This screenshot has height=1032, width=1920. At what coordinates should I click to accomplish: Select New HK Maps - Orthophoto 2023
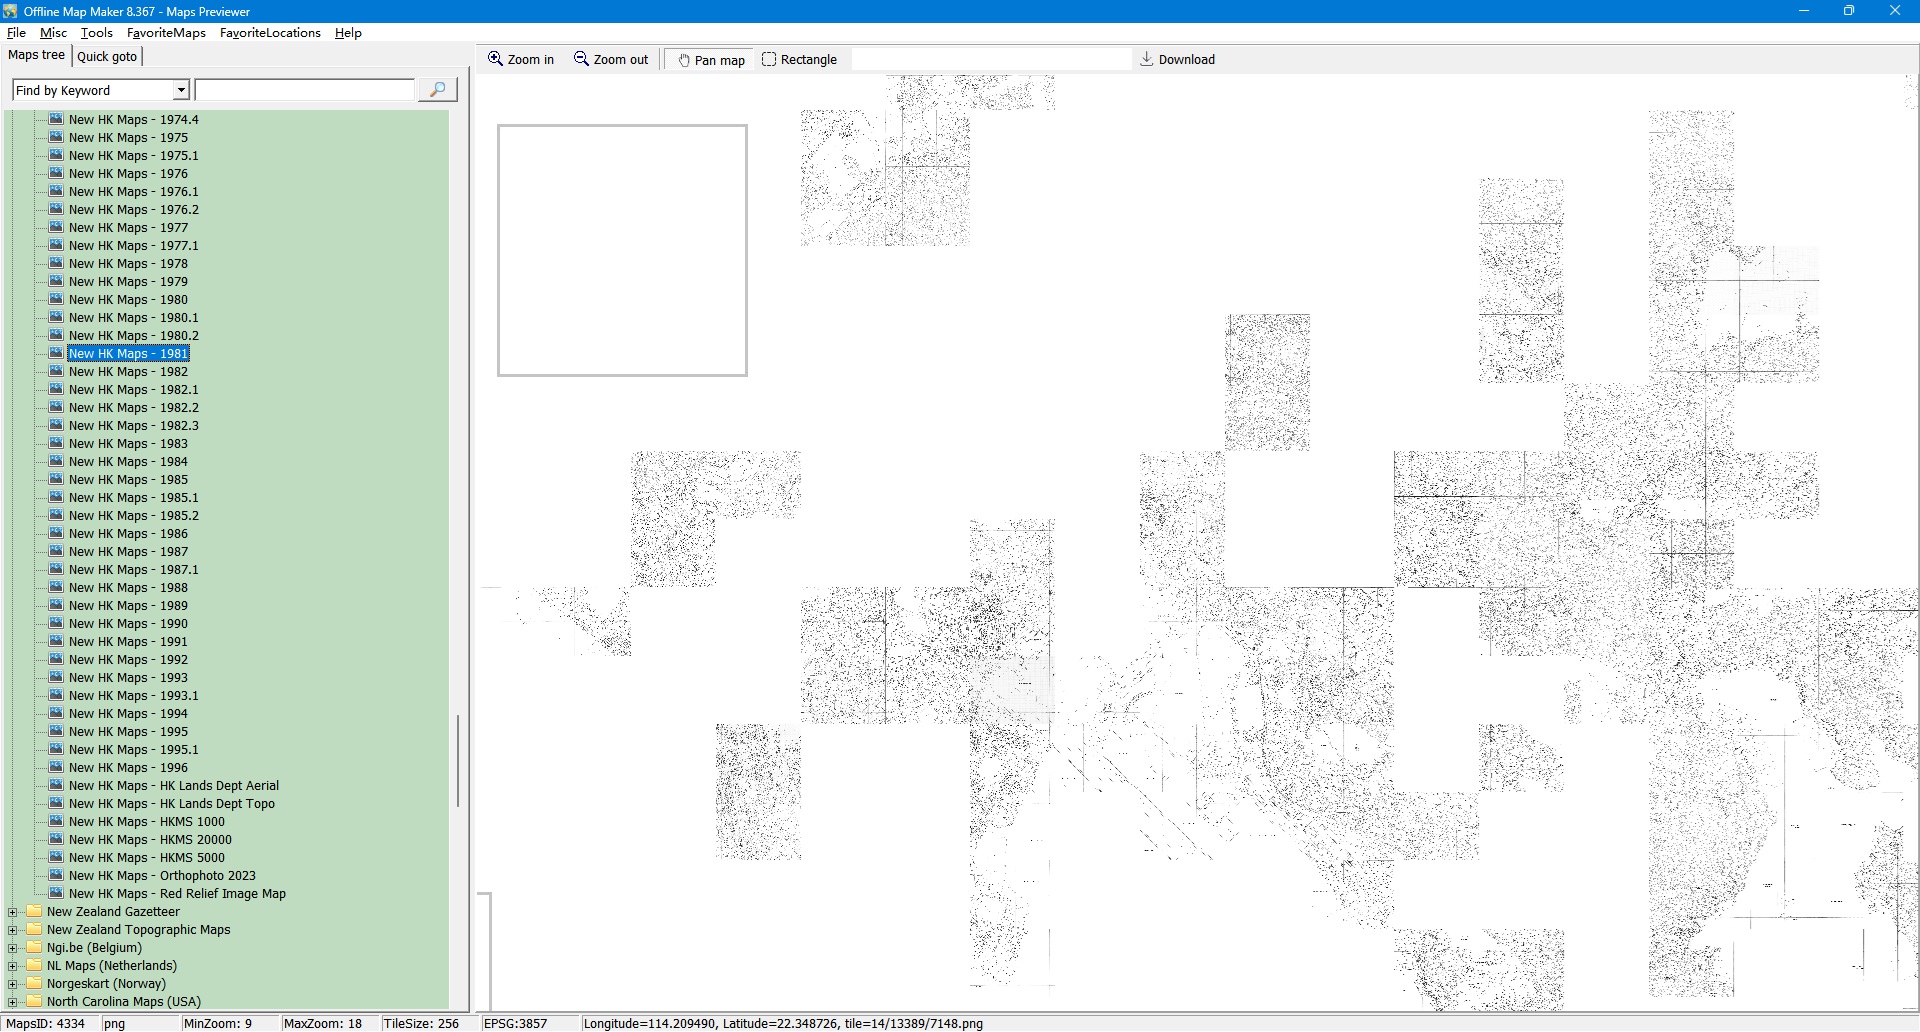(x=162, y=876)
